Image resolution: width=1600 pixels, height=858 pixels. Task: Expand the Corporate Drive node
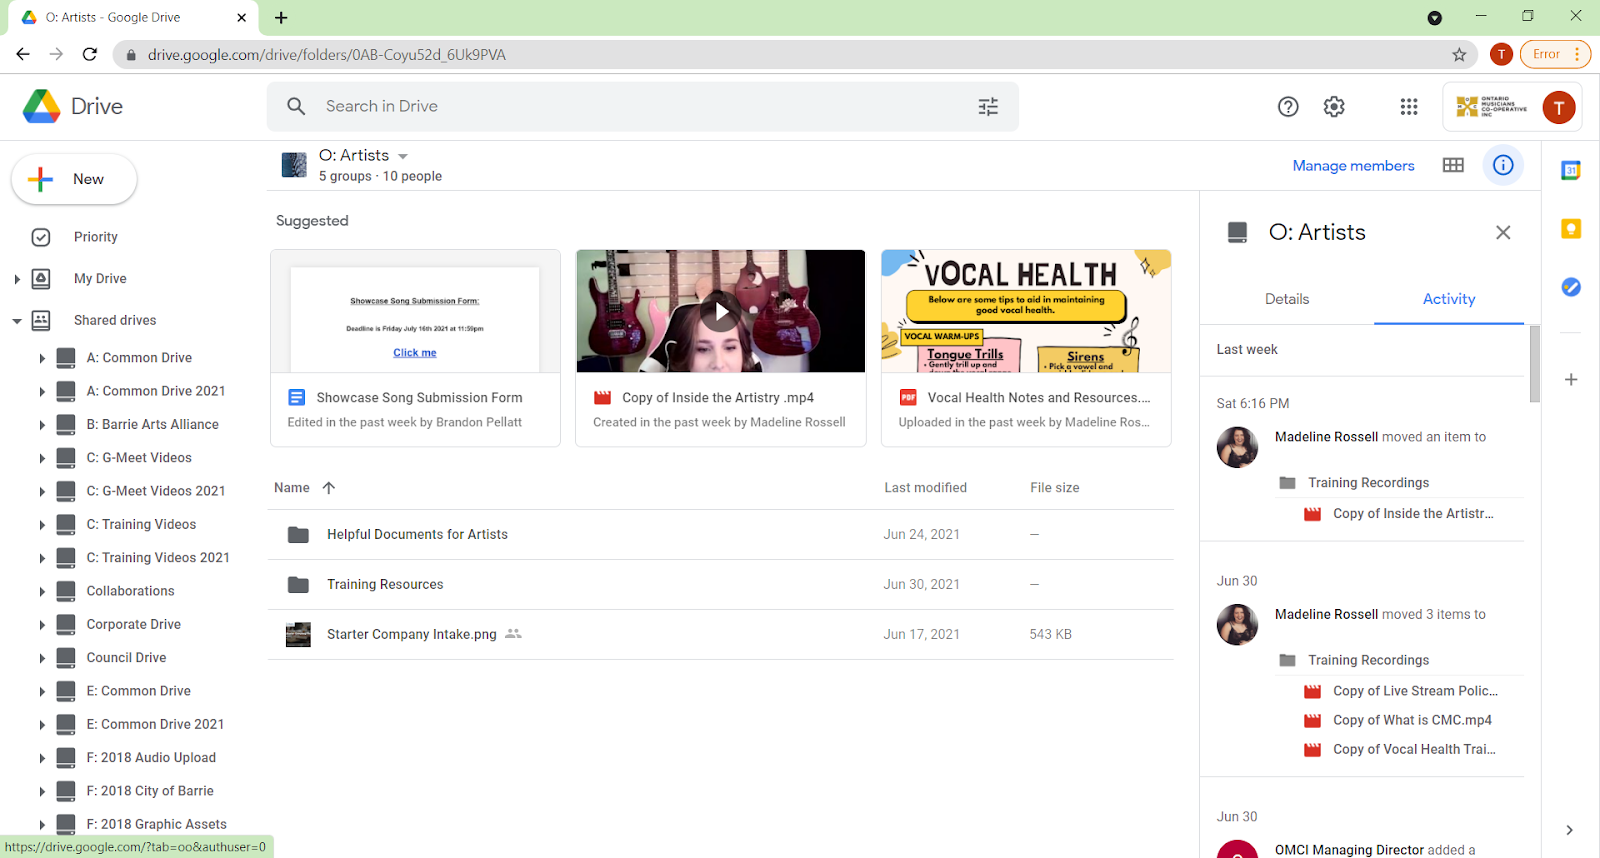42,625
